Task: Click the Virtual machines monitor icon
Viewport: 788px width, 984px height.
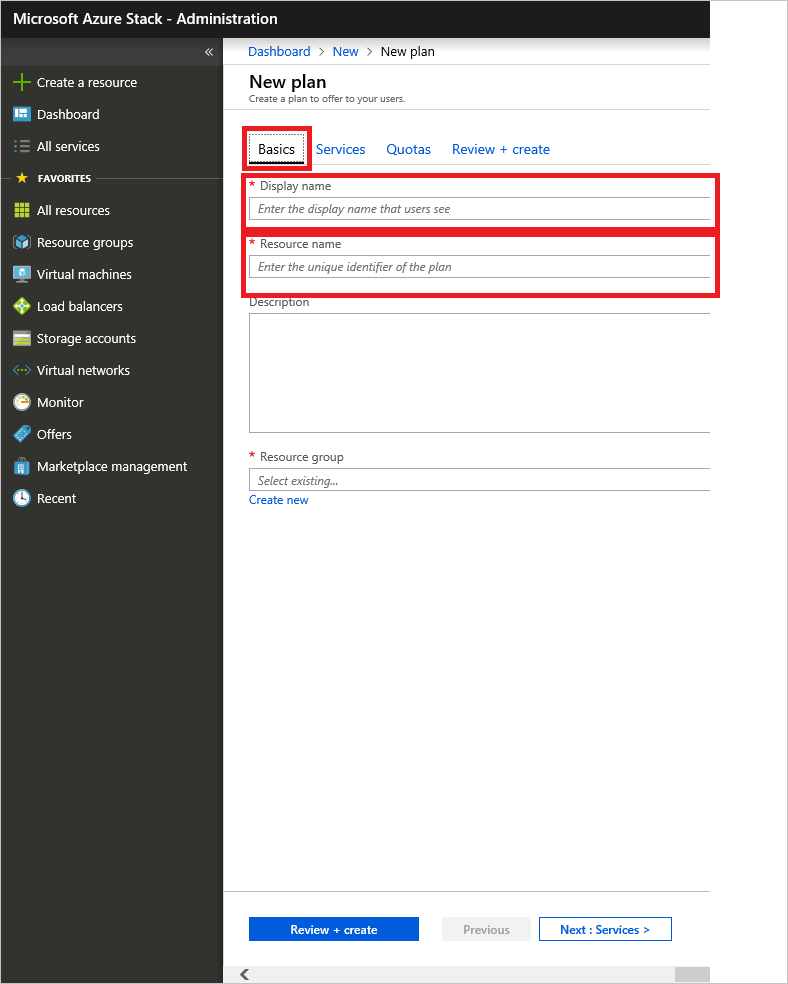Action: pos(22,274)
